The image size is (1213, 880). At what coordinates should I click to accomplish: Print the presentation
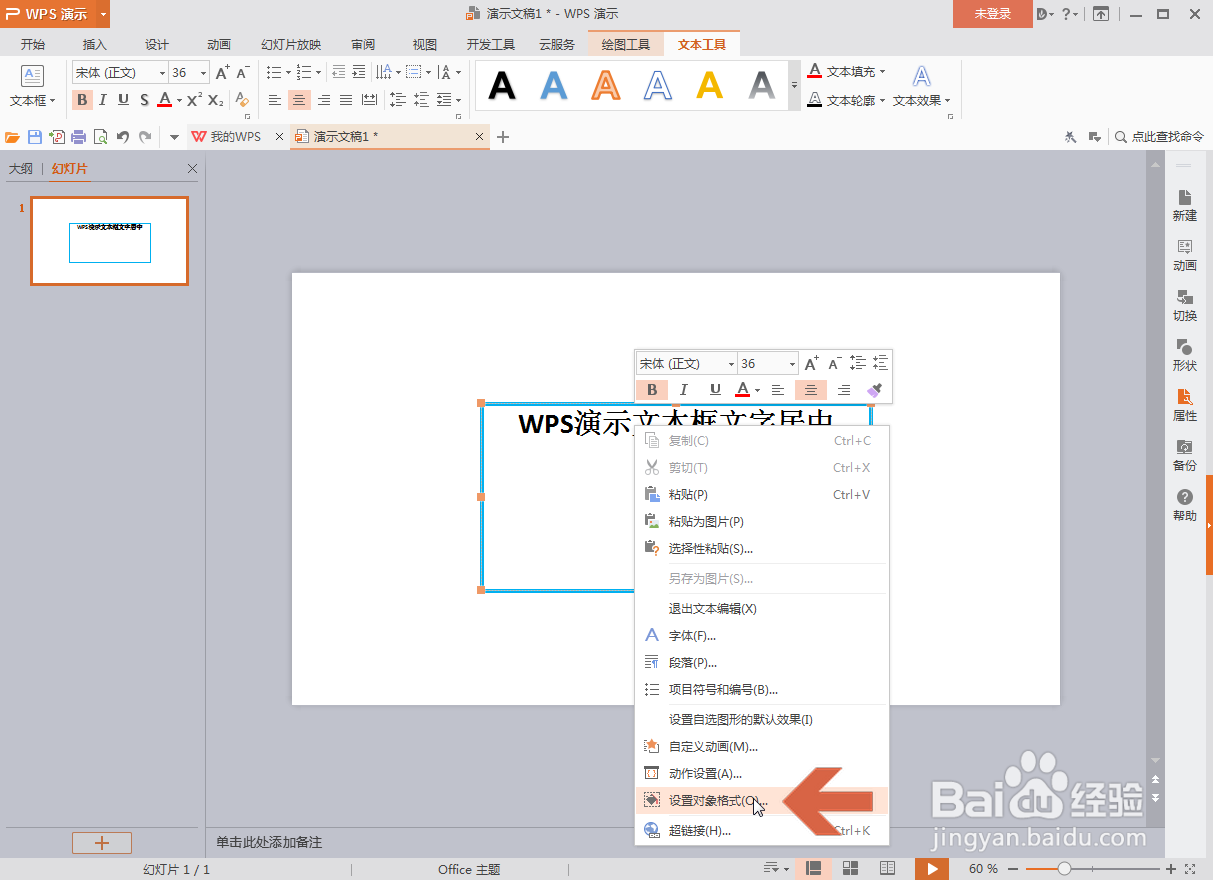point(78,137)
